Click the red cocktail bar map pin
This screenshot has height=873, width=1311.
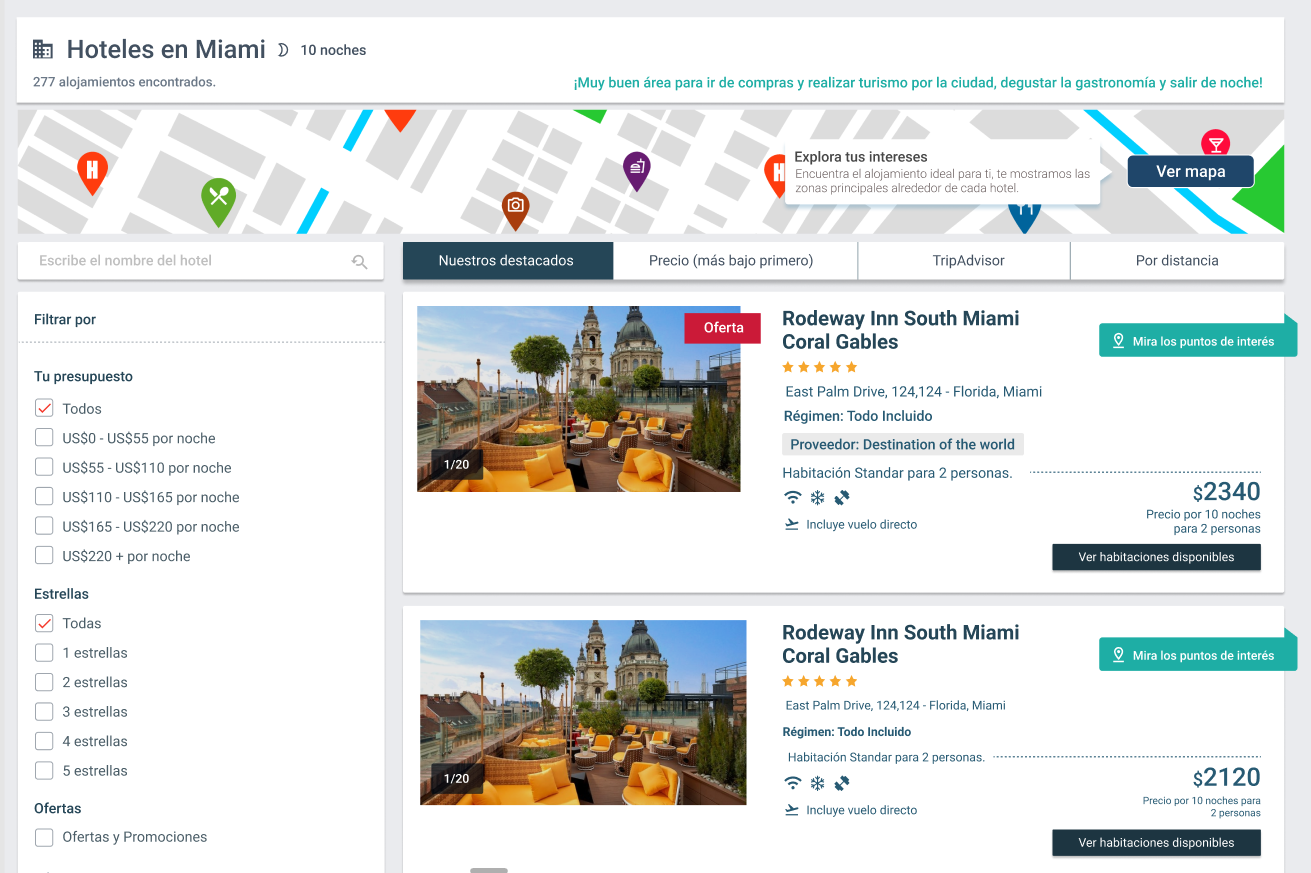1215,144
